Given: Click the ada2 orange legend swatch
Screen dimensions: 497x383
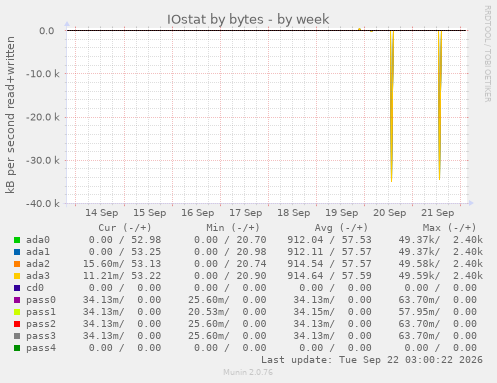Looking at the screenshot, I should 17,264.
